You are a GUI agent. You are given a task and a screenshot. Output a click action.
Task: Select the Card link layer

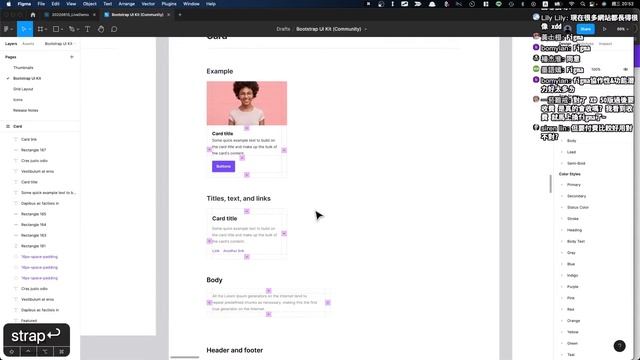tap(29, 140)
